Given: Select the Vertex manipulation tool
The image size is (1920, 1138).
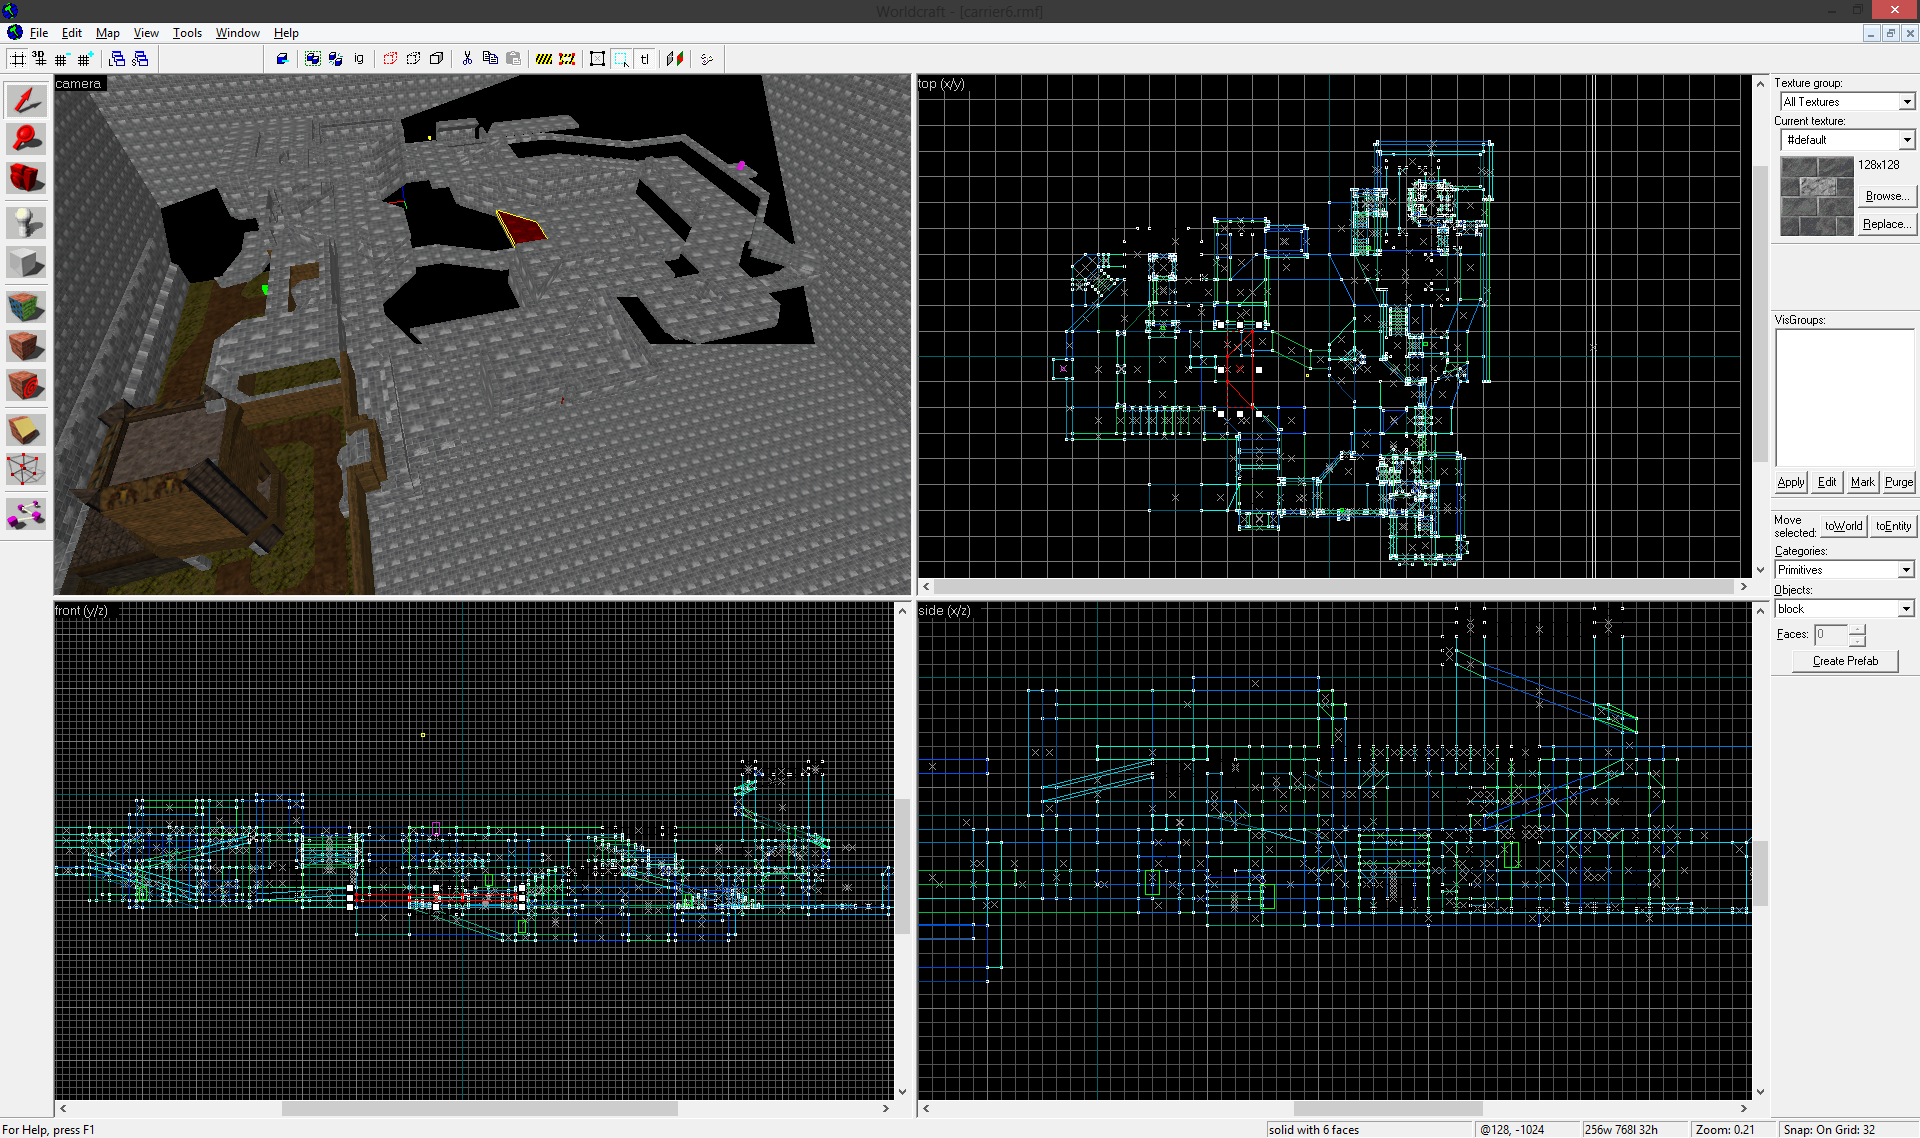Looking at the screenshot, I should point(26,469).
